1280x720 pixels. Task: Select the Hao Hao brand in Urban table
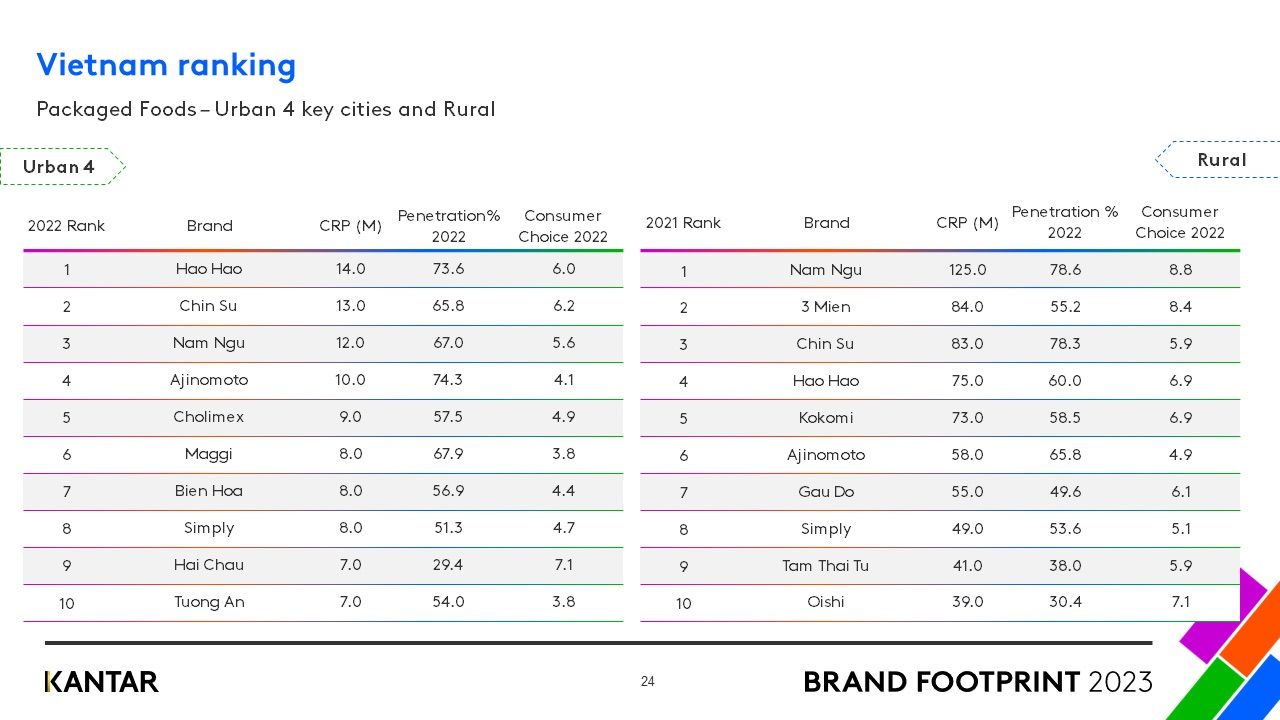pos(209,269)
